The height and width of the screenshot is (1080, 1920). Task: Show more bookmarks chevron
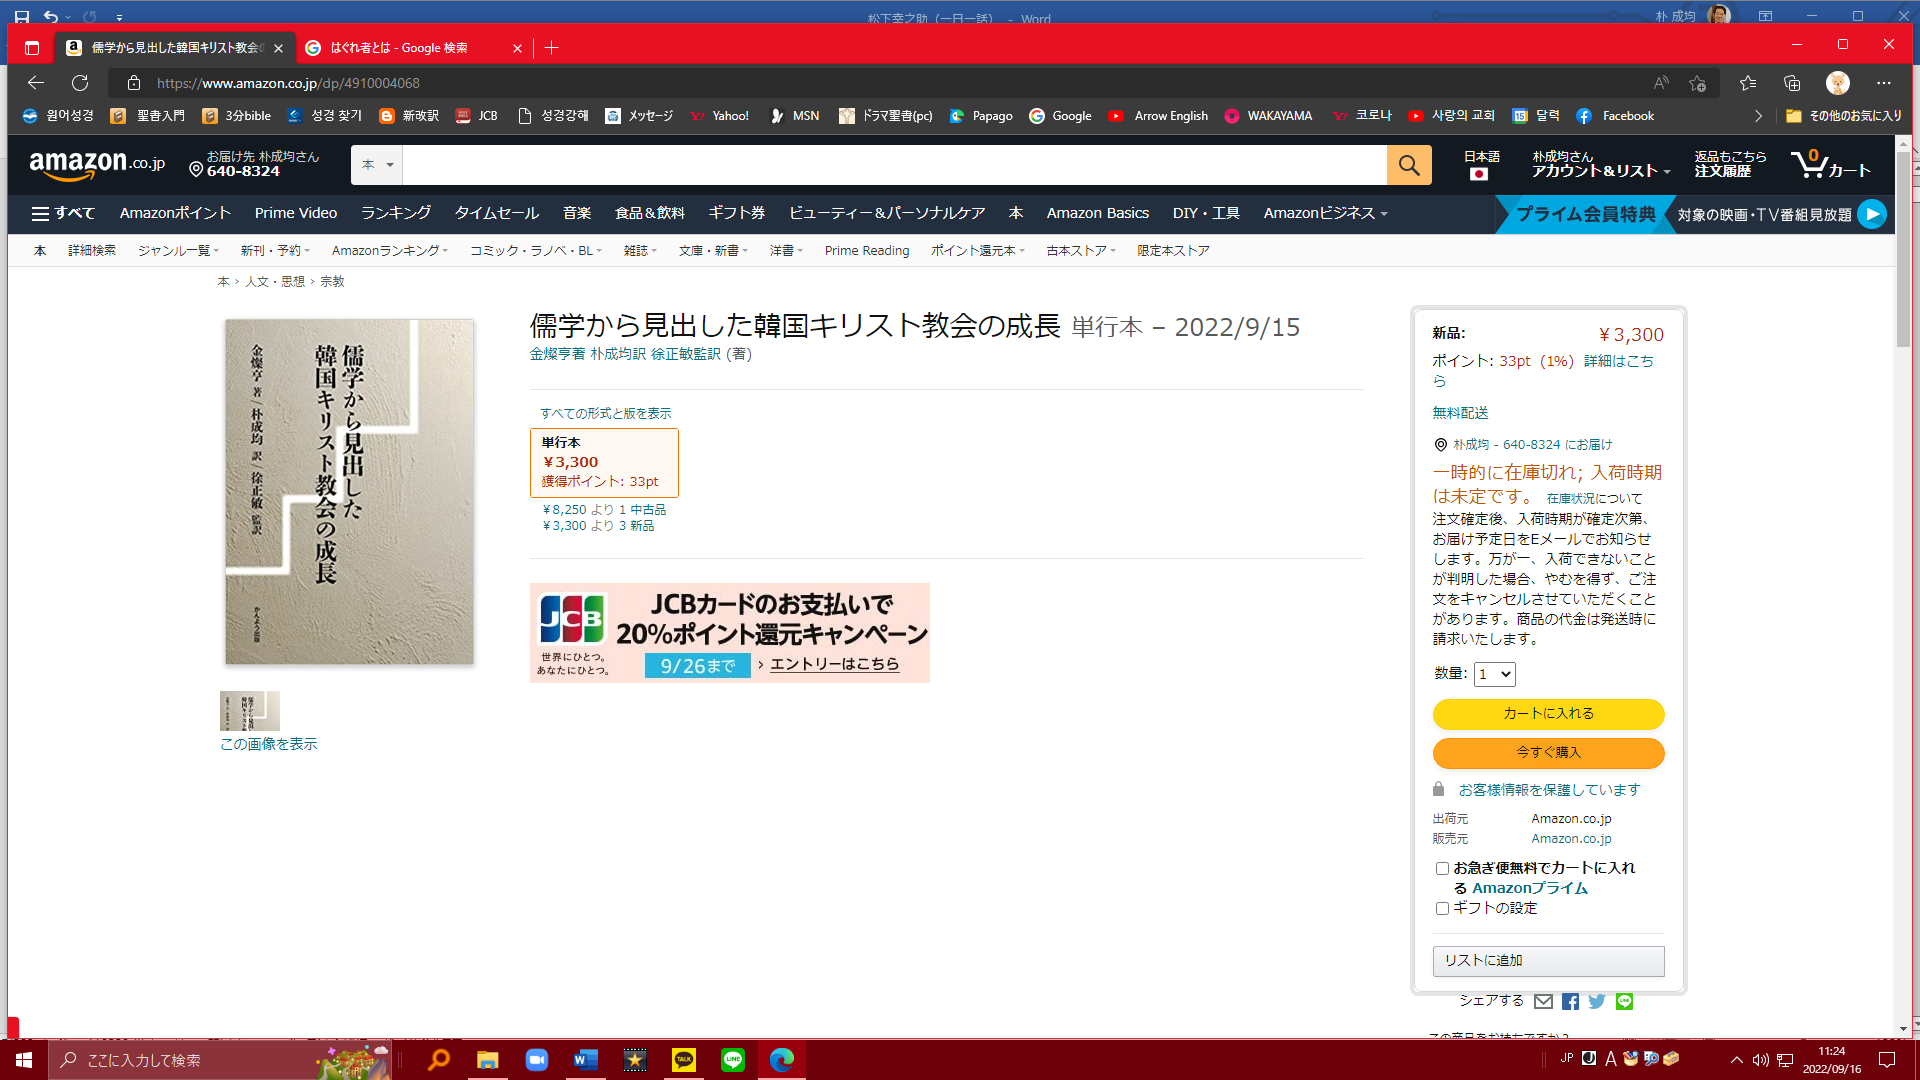pos(1758,116)
